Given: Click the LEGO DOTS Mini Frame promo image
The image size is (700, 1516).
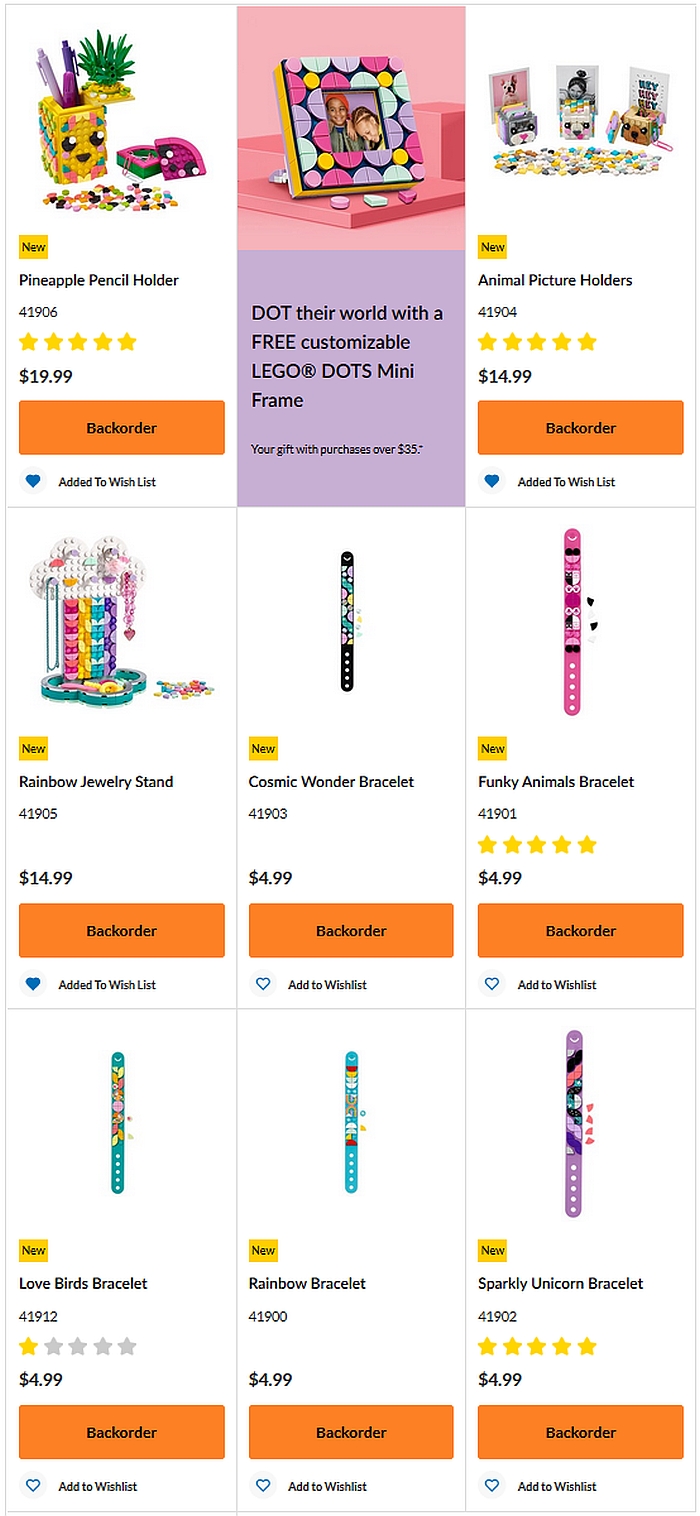Looking at the screenshot, I should pos(351,128).
